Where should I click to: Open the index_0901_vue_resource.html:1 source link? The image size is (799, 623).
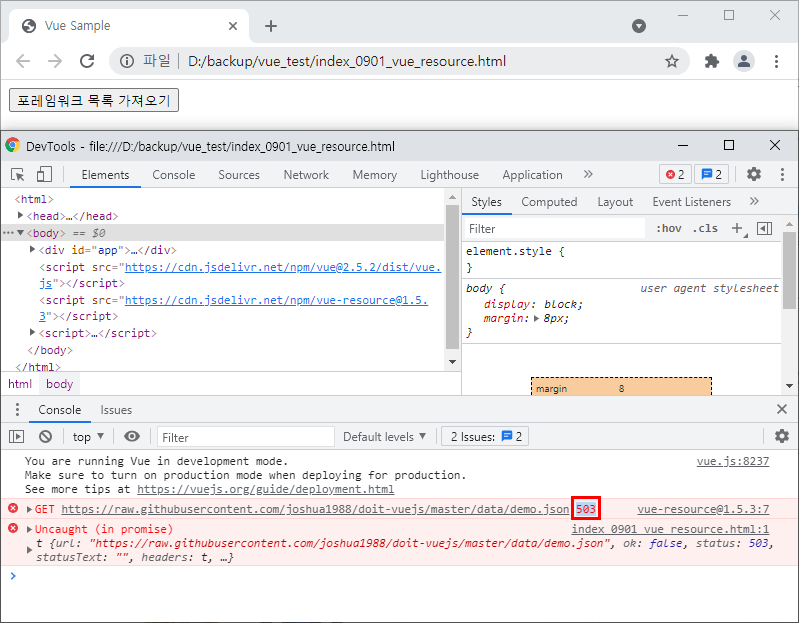tap(670, 529)
